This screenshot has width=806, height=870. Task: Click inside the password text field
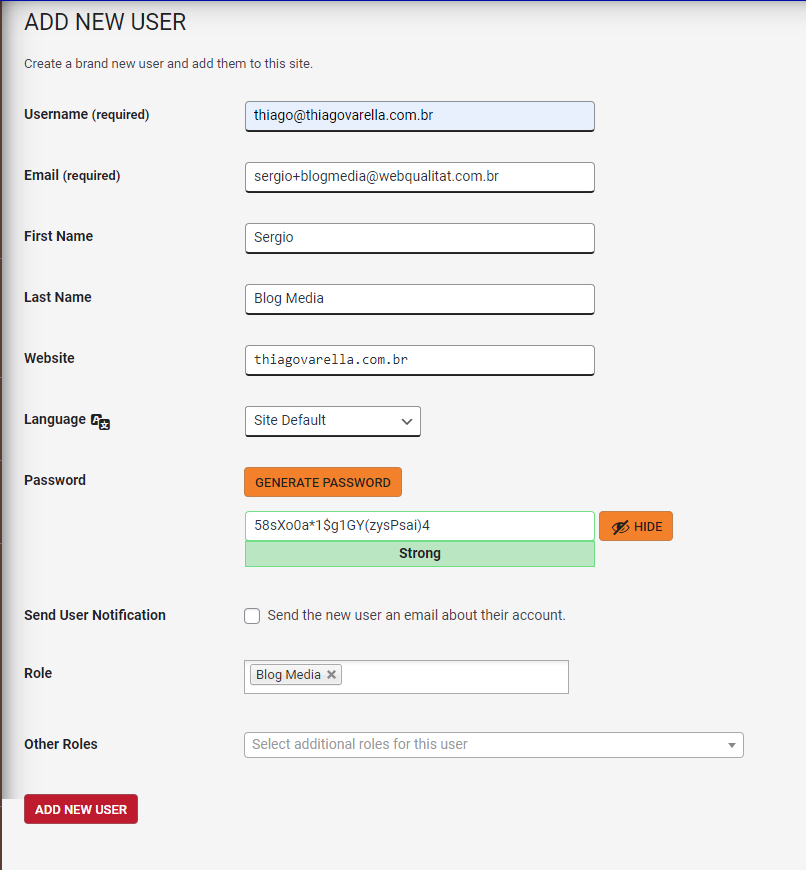pyautogui.click(x=419, y=526)
